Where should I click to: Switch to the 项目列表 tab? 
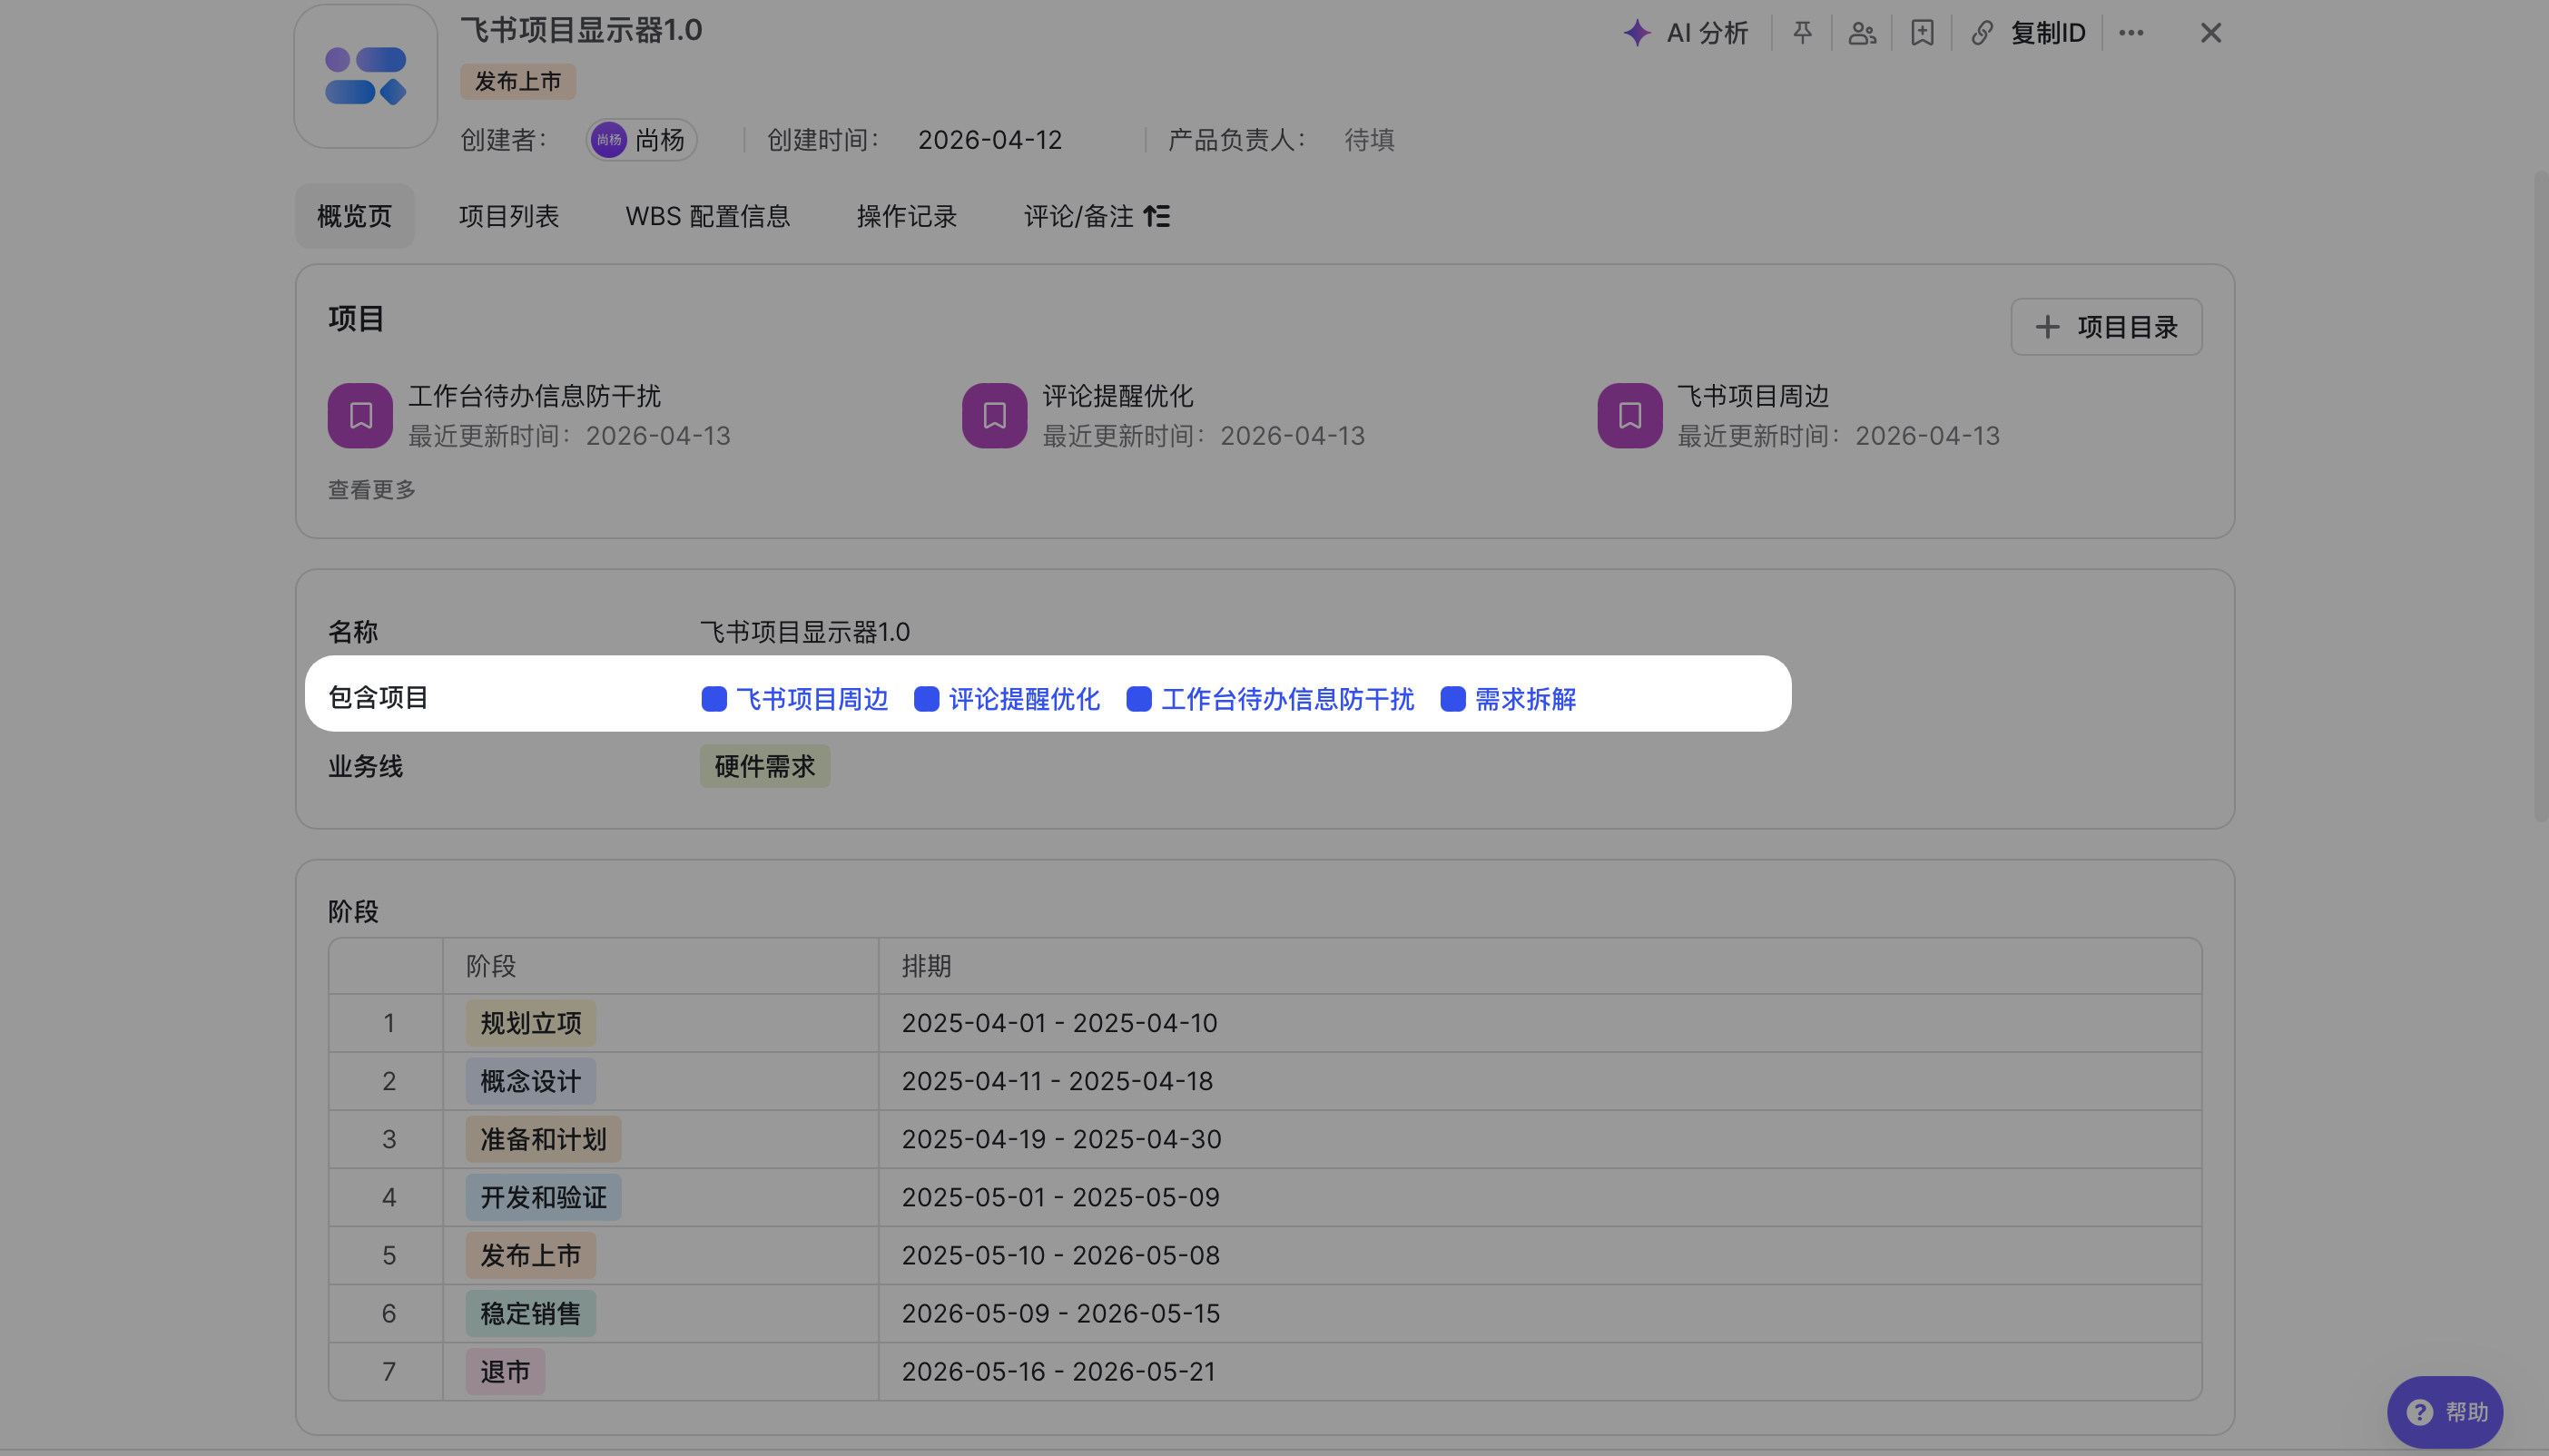tap(509, 216)
